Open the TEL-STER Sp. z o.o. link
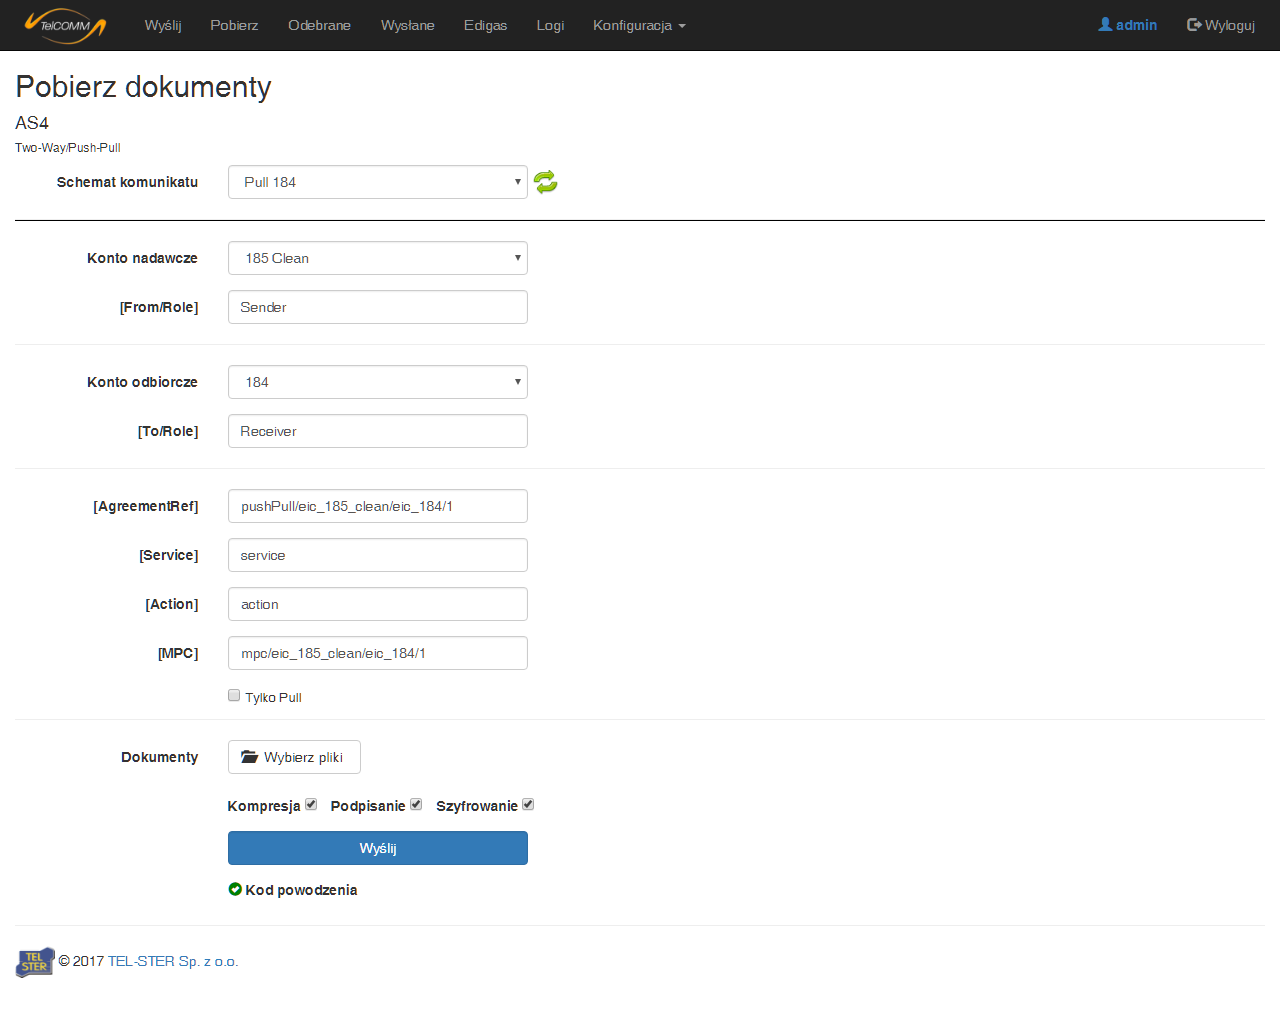The height and width of the screenshot is (1024, 1280). pyautogui.click(x=172, y=961)
